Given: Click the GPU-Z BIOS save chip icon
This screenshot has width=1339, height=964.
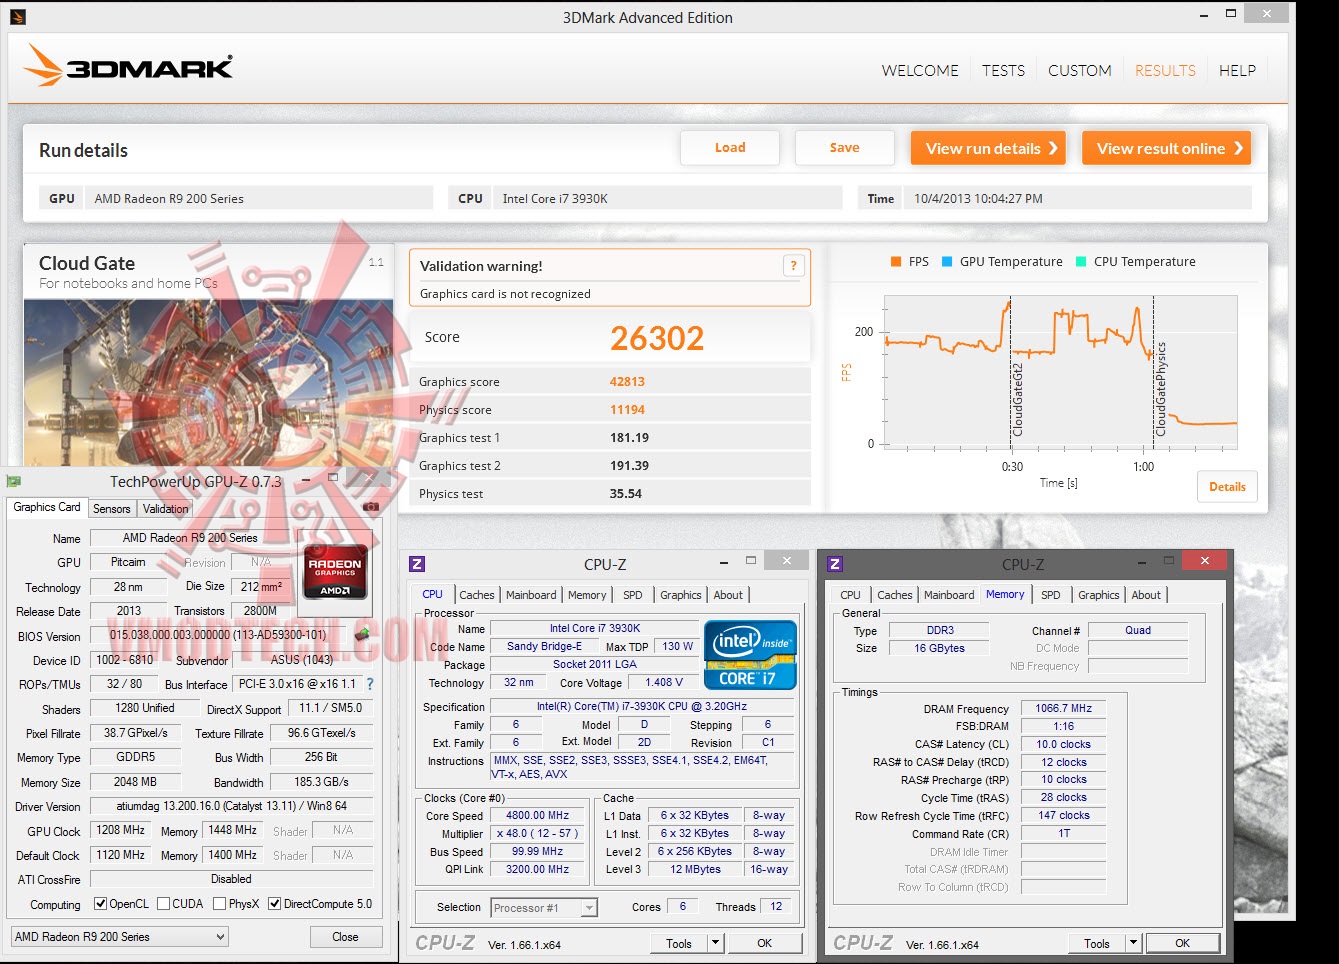Looking at the screenshot, I should 362,634.
